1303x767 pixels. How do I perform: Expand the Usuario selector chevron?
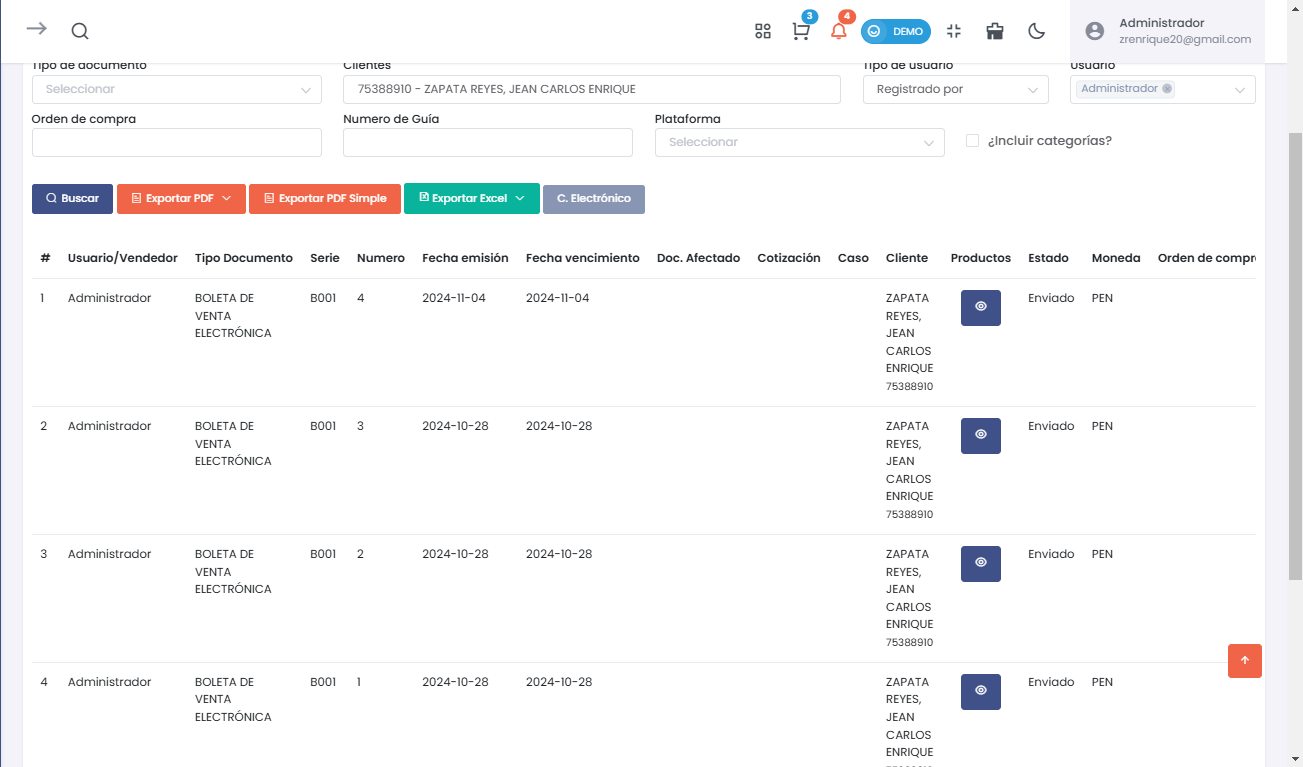[1240, 89]
